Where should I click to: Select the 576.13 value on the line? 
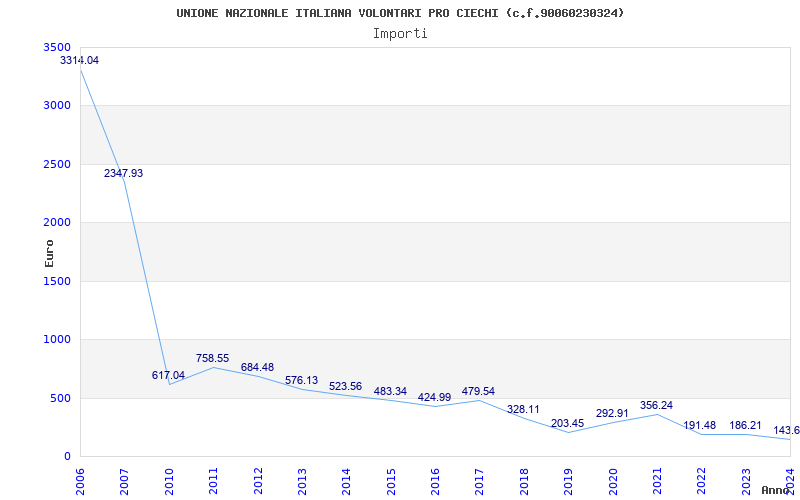301,381
